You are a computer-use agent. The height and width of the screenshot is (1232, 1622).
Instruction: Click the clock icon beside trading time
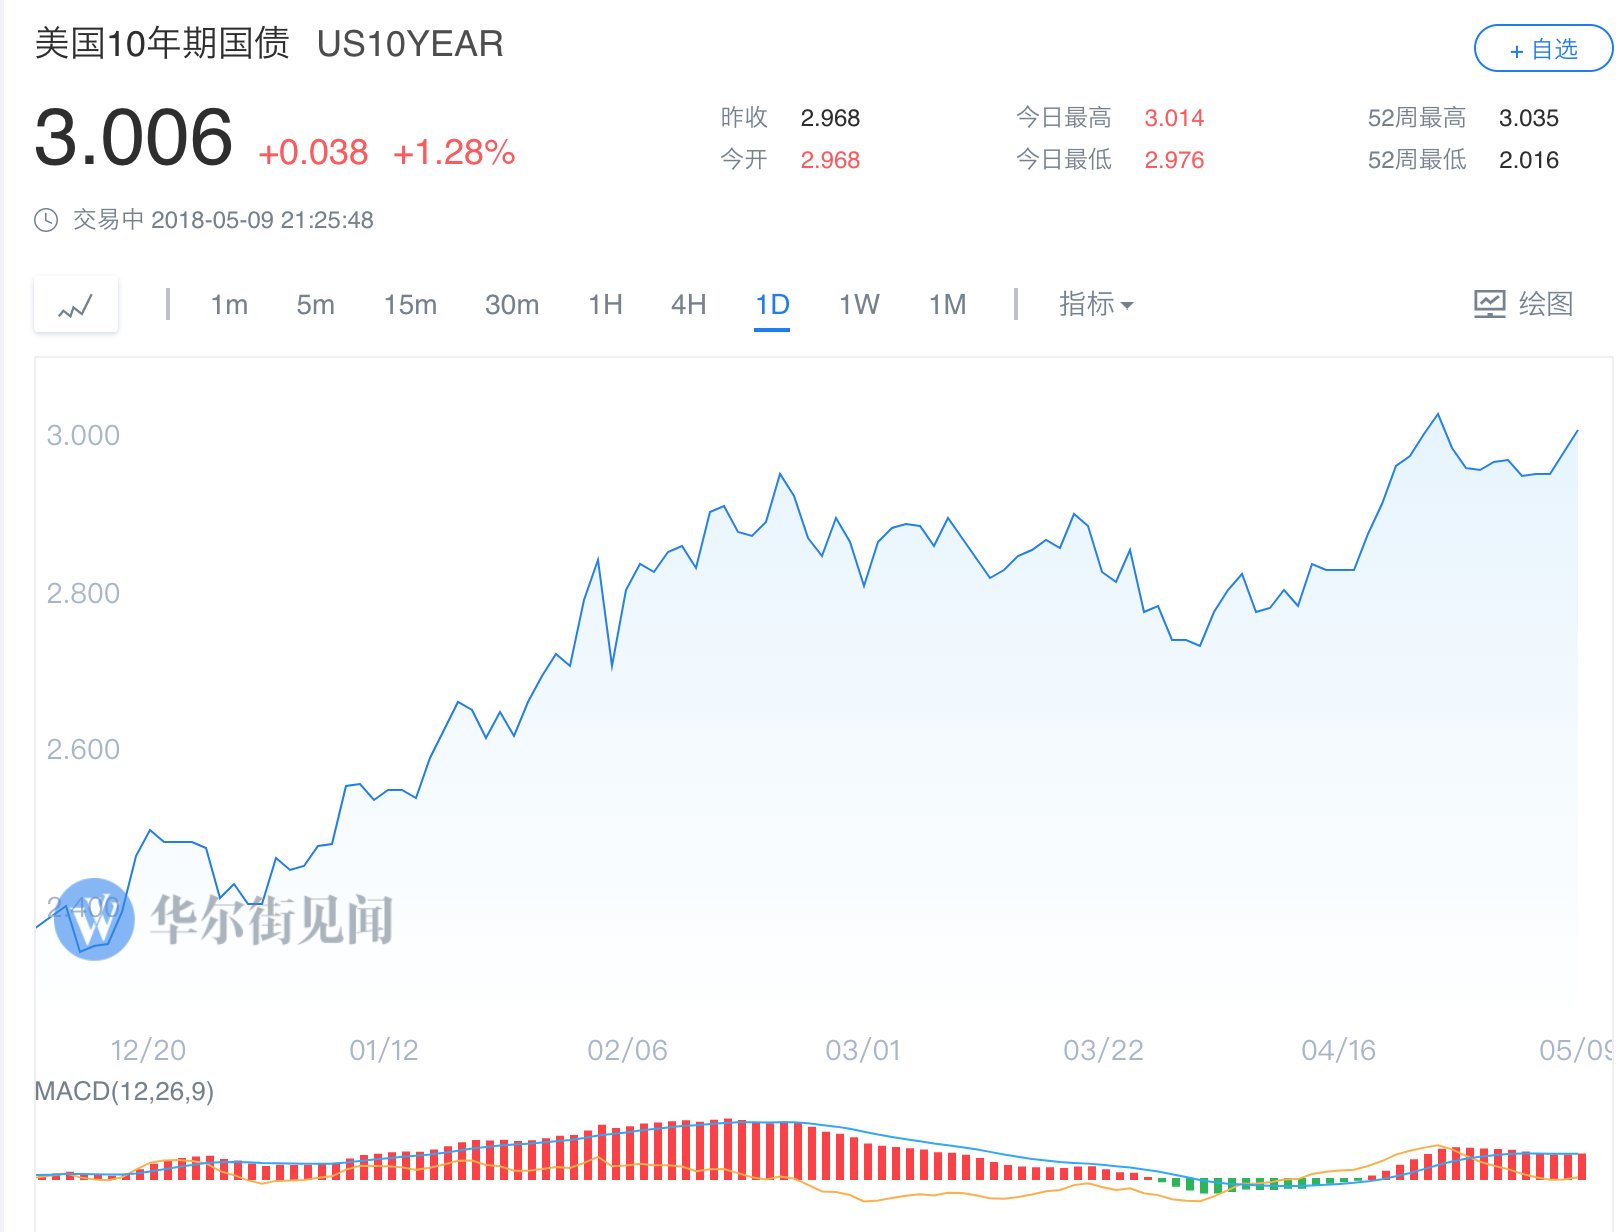pyautogui.click(x=46, y=220)
